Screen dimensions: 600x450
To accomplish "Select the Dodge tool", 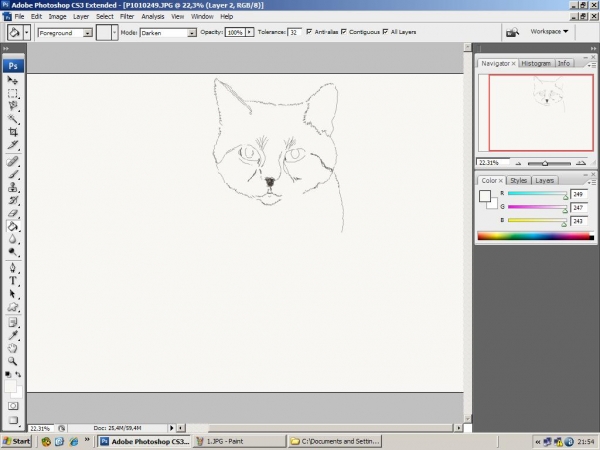I will tap(13, 252).
